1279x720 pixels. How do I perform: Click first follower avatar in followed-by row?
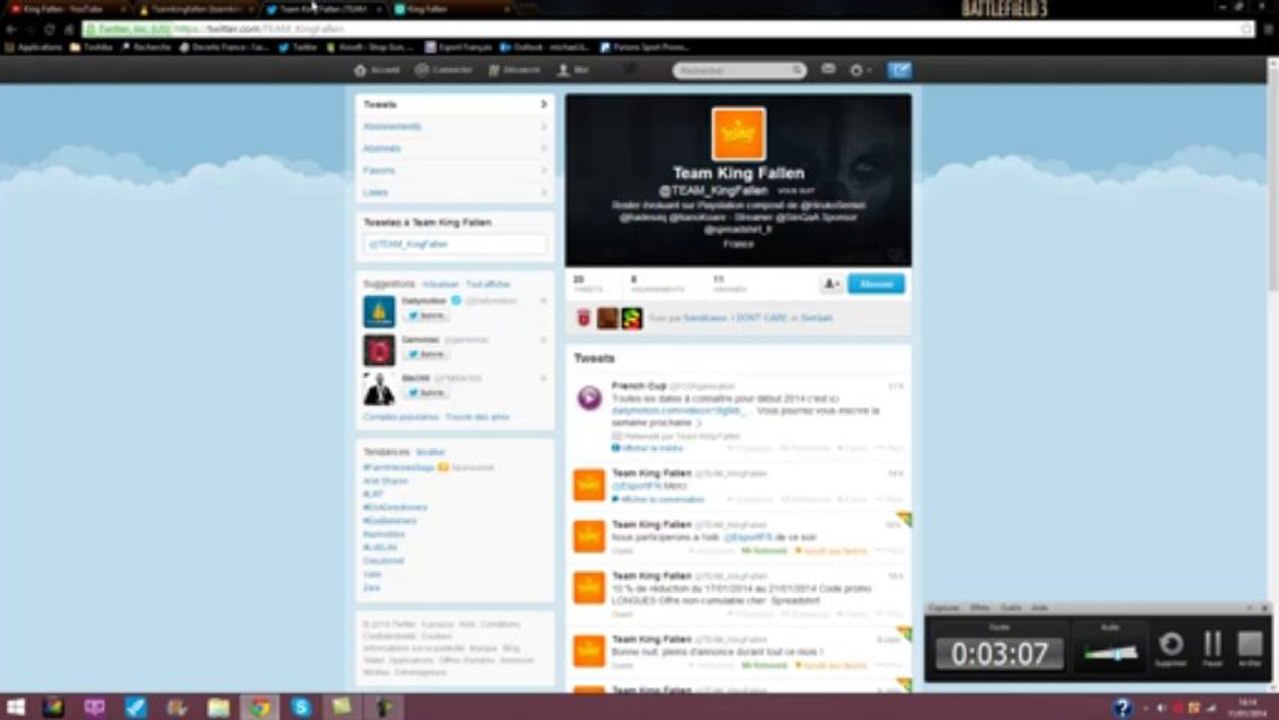584,318
